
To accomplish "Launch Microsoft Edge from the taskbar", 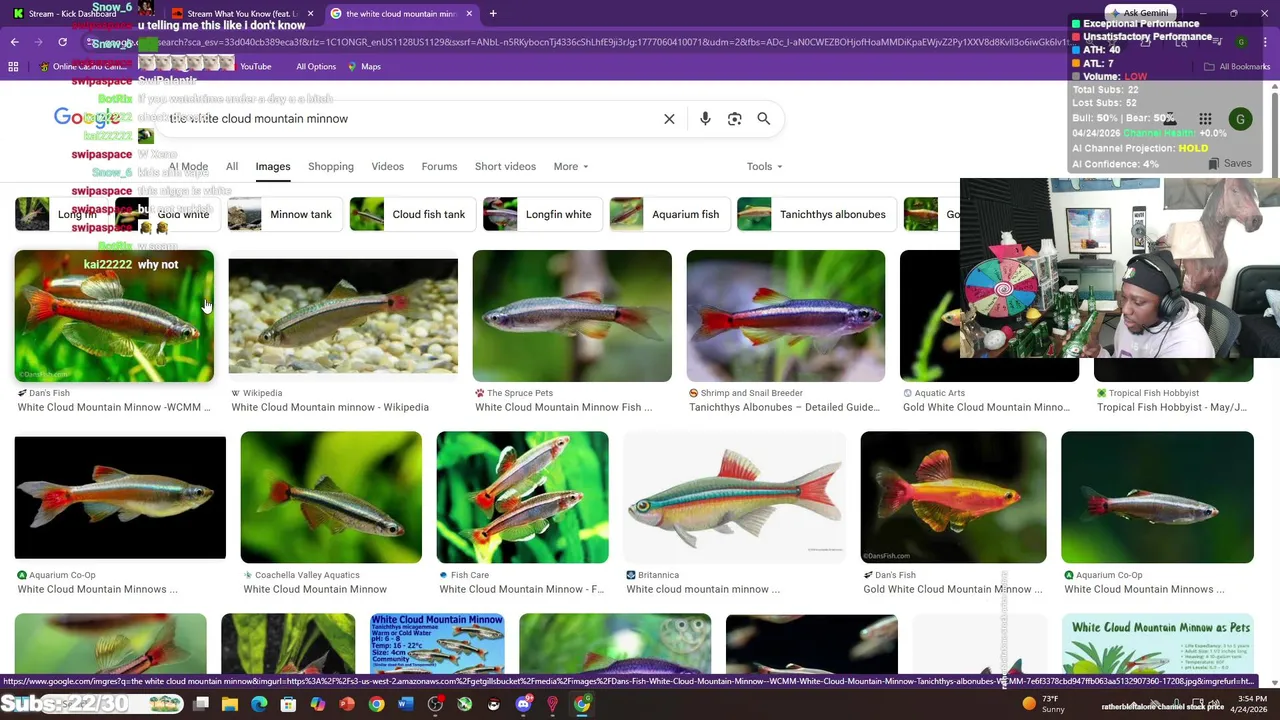I will [259, 704].
